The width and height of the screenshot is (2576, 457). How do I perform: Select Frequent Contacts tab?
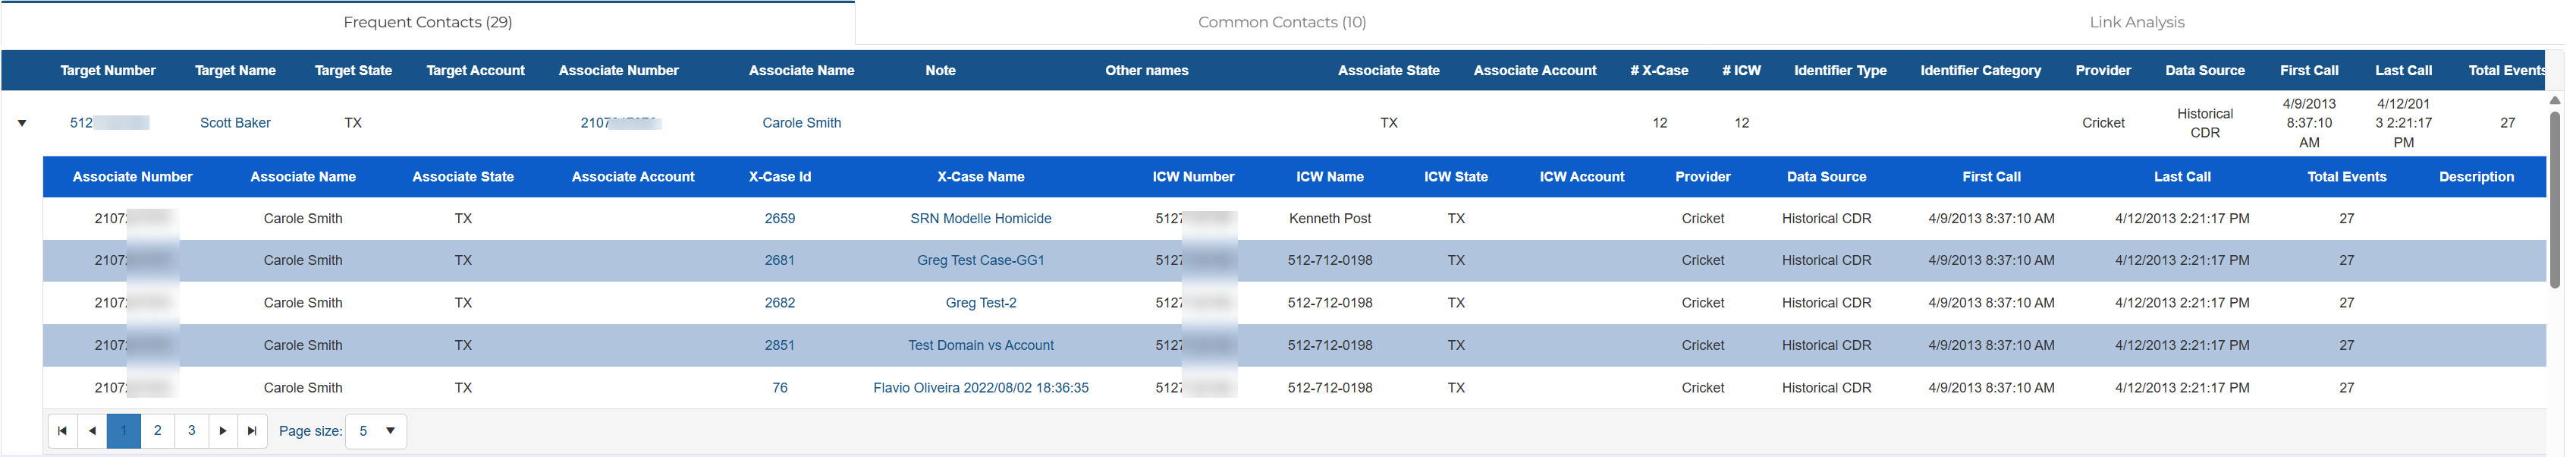click(427, 22)
